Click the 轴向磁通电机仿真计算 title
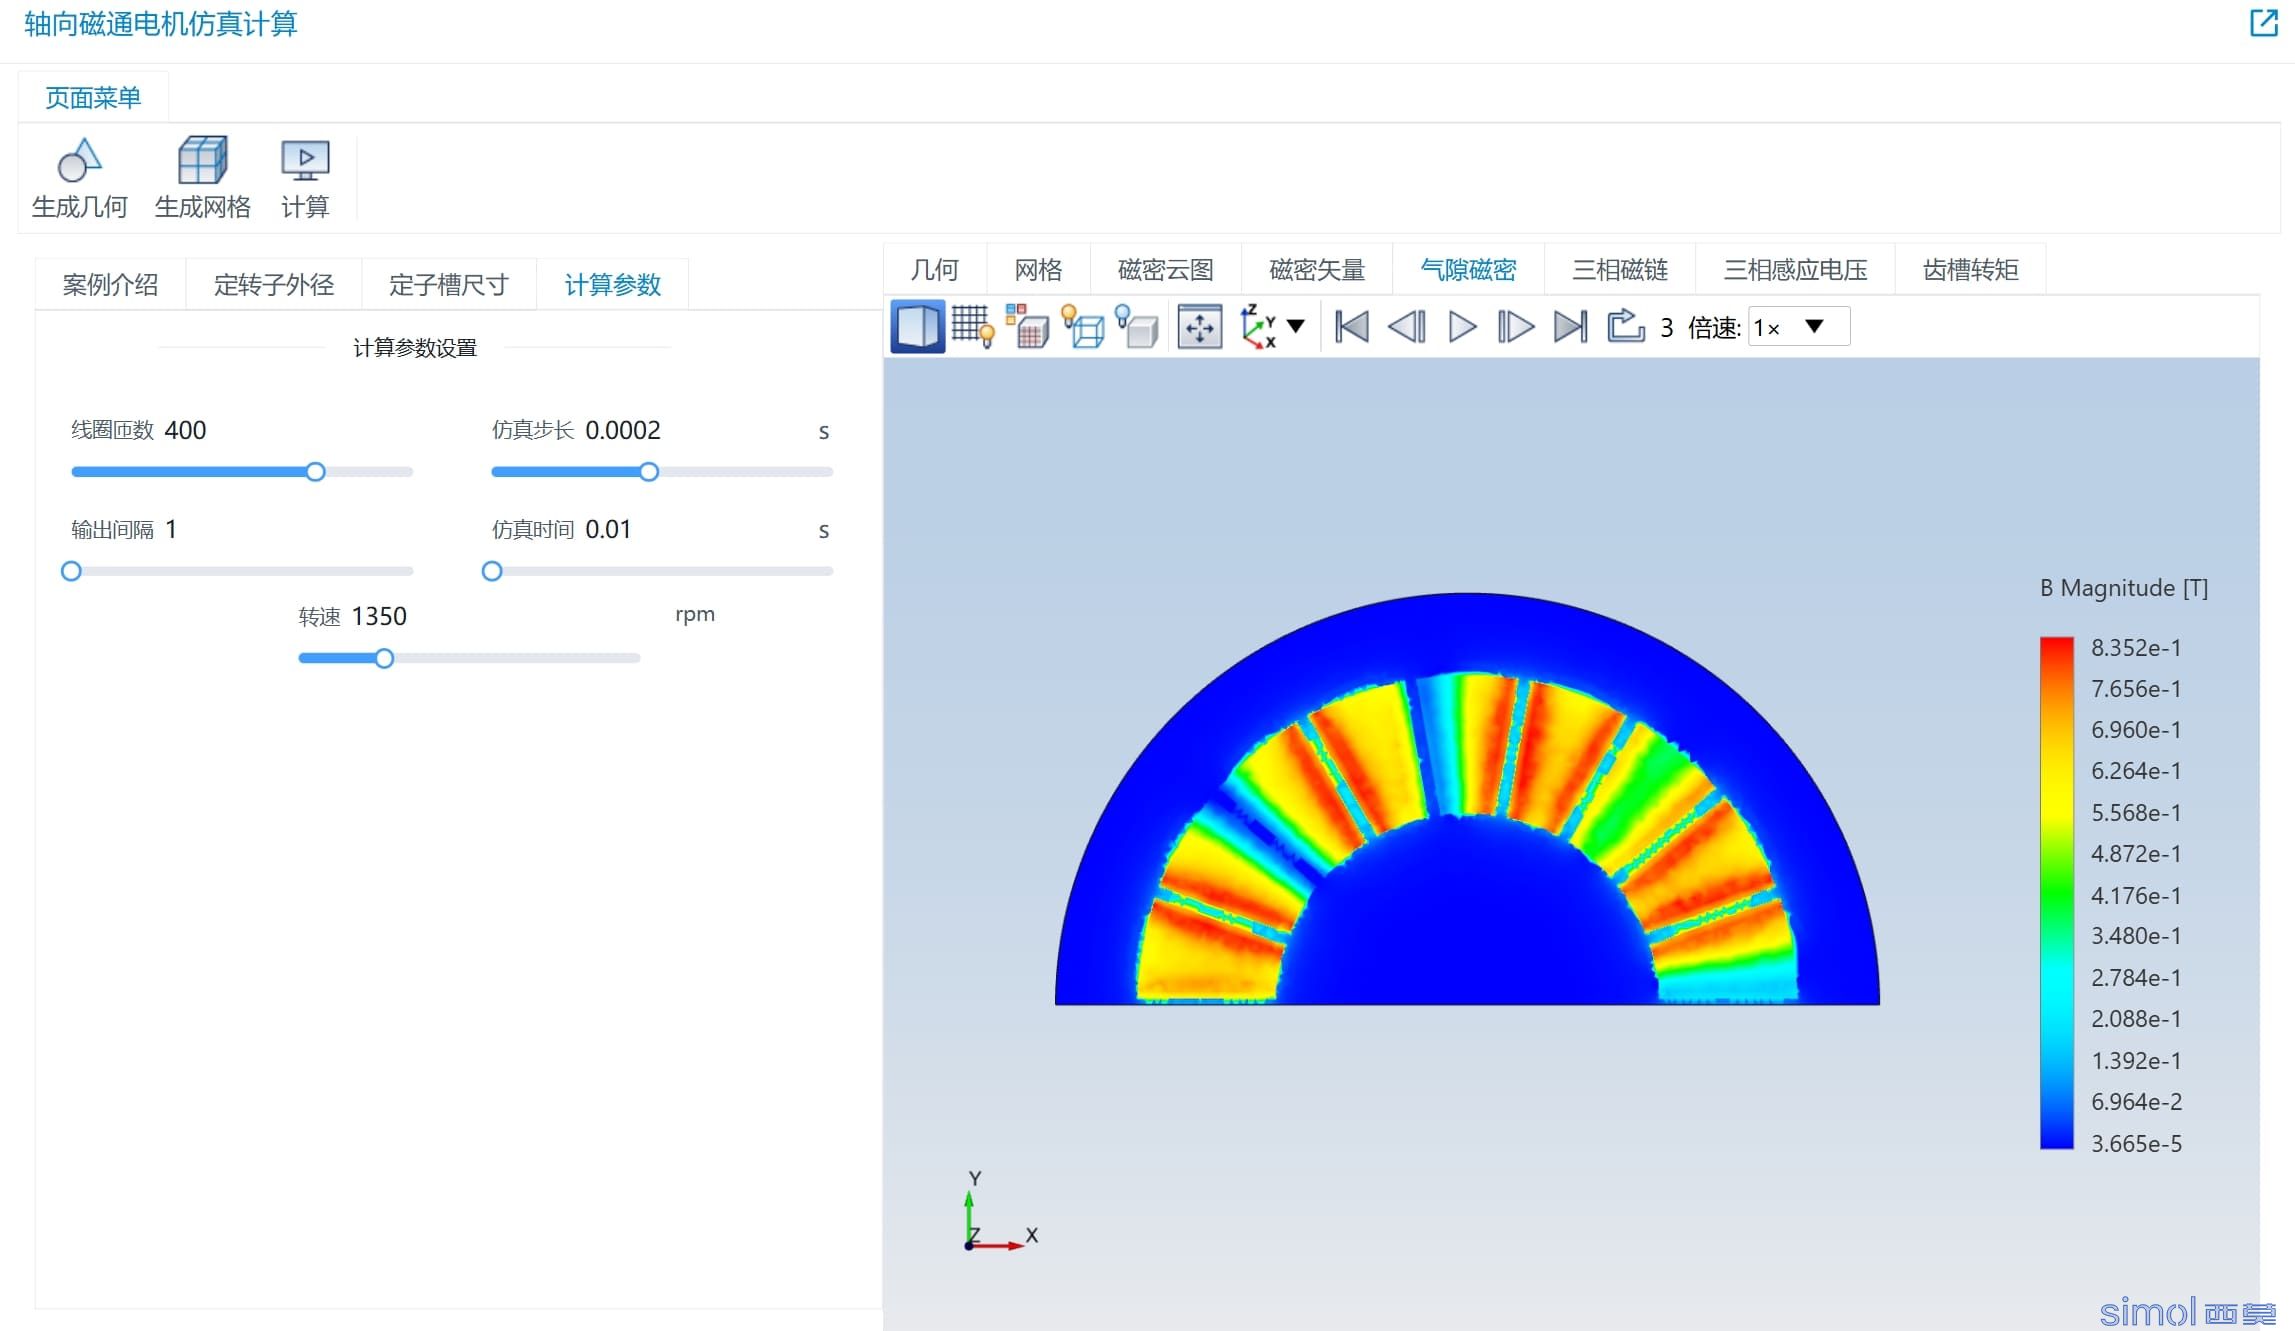The height and width of the screenshot is (1331, 2295). pos(161,24)
